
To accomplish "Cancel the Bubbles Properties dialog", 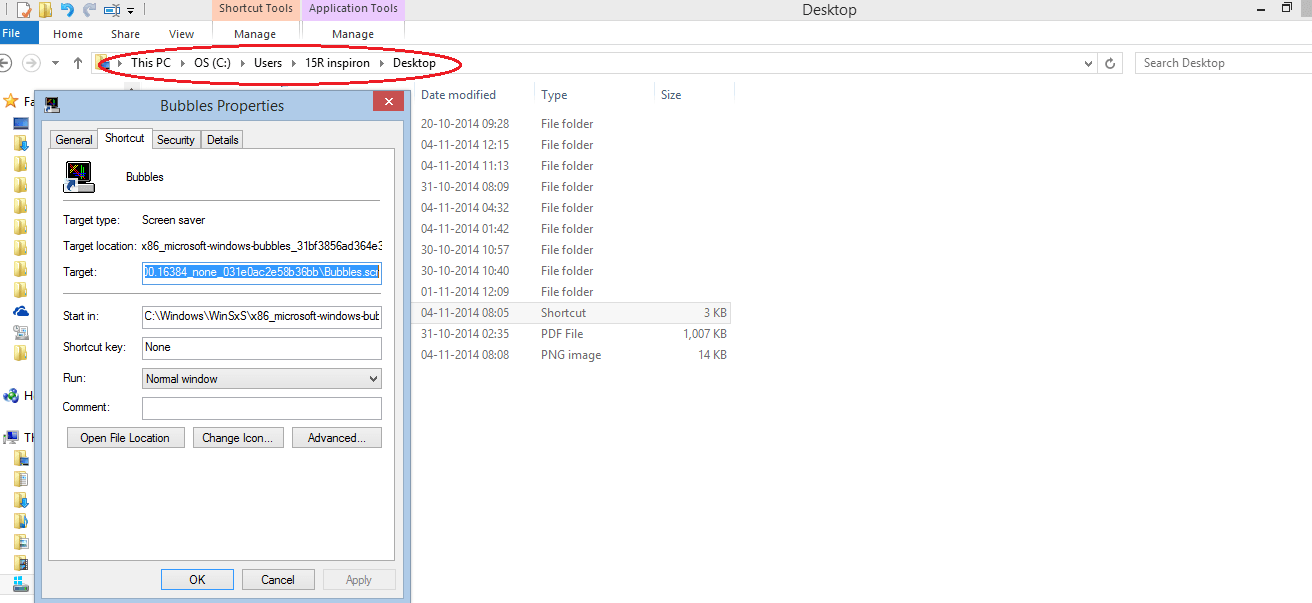I will (x=278, y=580).
